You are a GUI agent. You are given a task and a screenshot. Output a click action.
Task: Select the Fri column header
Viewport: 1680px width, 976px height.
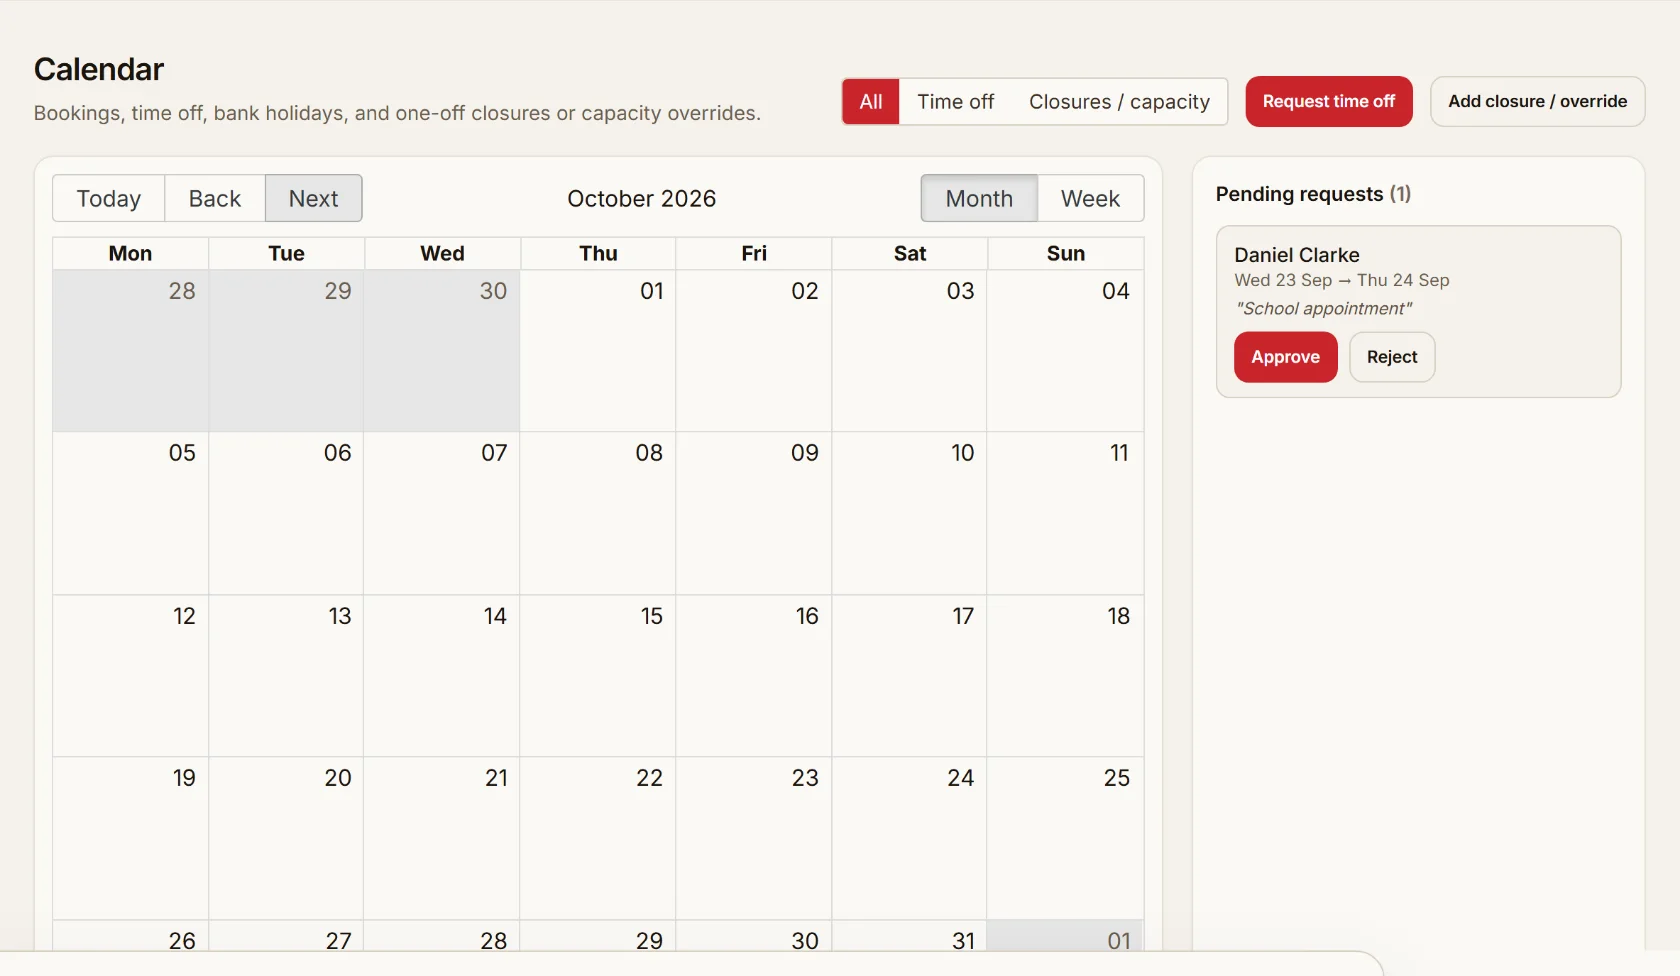click(754, 253)
